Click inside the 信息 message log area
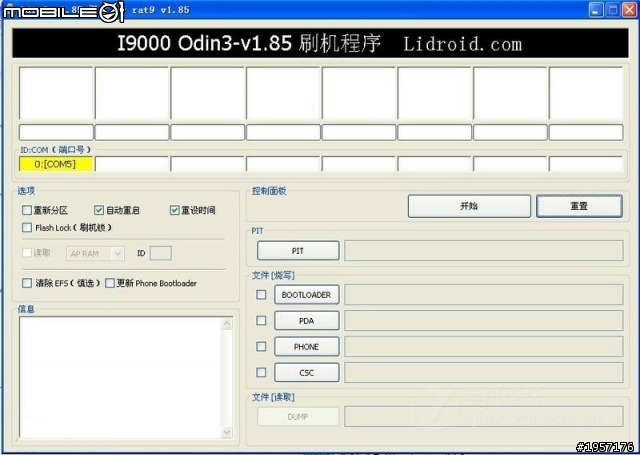This screenshot has height=455, width=640. [x=120, y=378]
